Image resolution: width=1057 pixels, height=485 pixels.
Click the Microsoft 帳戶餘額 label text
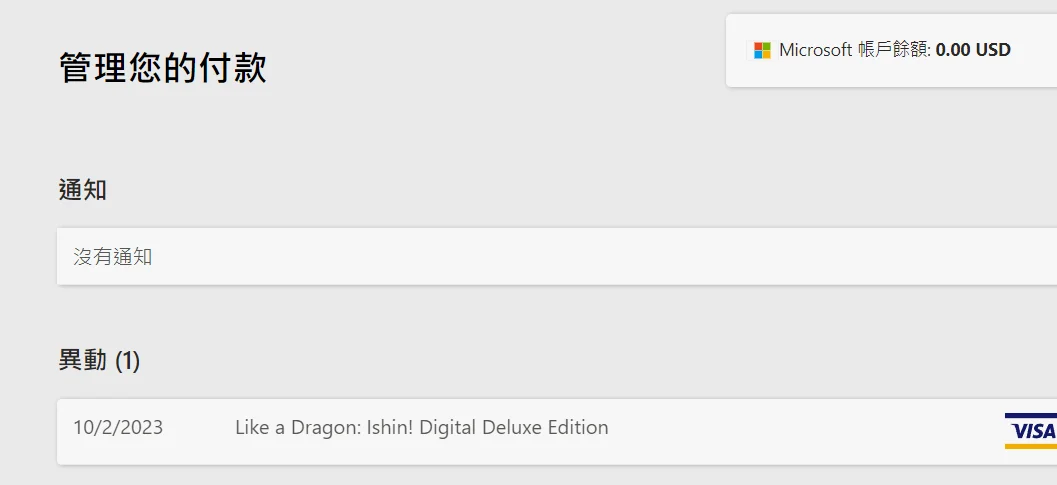click(855, 50)
